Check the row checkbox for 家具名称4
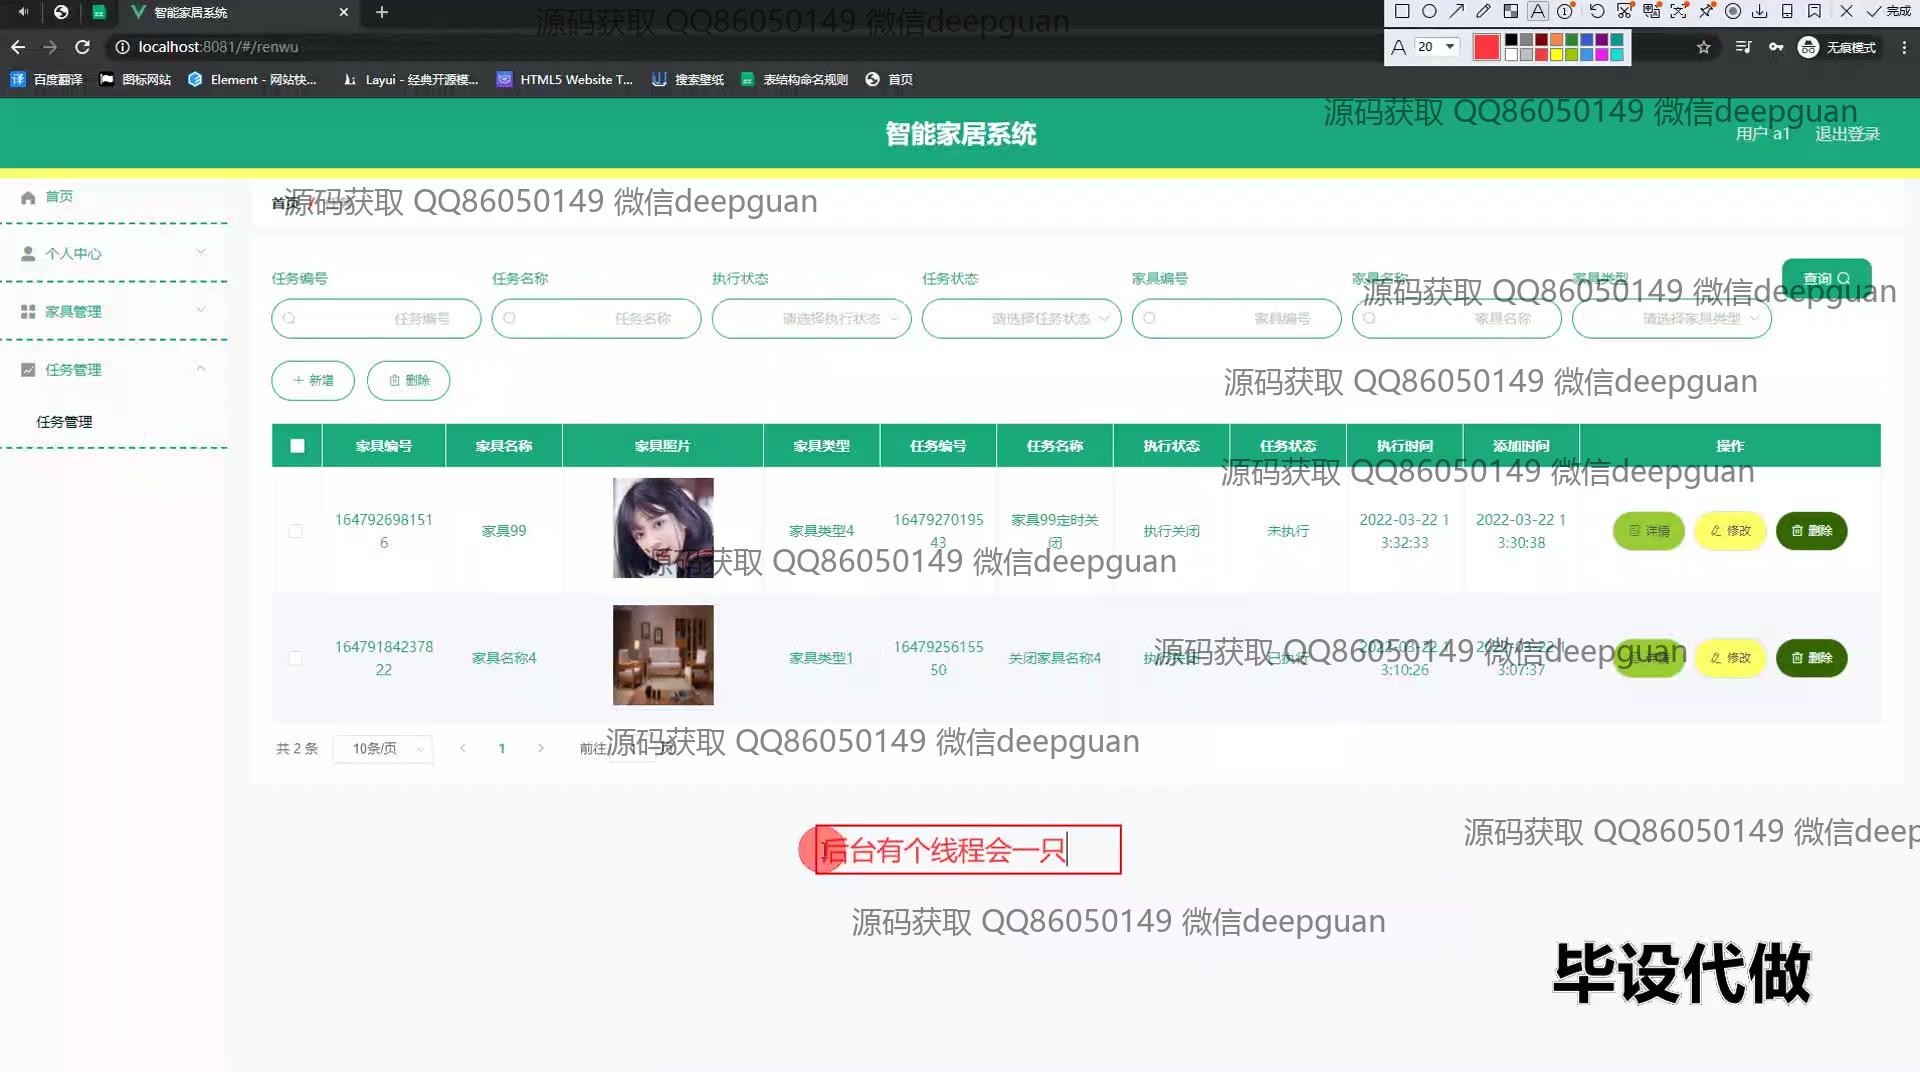The image size is (1920, 1072). pos(295,658)
